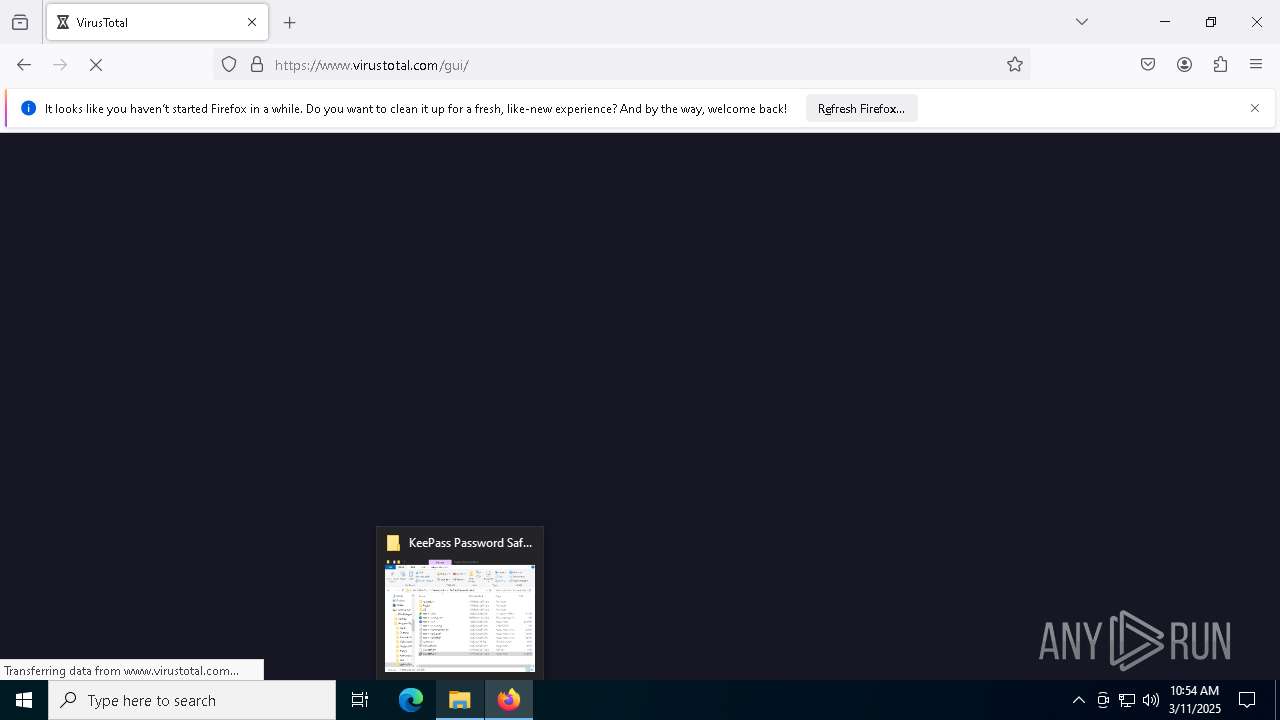Open File Explorer taskbar icon
1280x720 pixels.
point(460,700)
